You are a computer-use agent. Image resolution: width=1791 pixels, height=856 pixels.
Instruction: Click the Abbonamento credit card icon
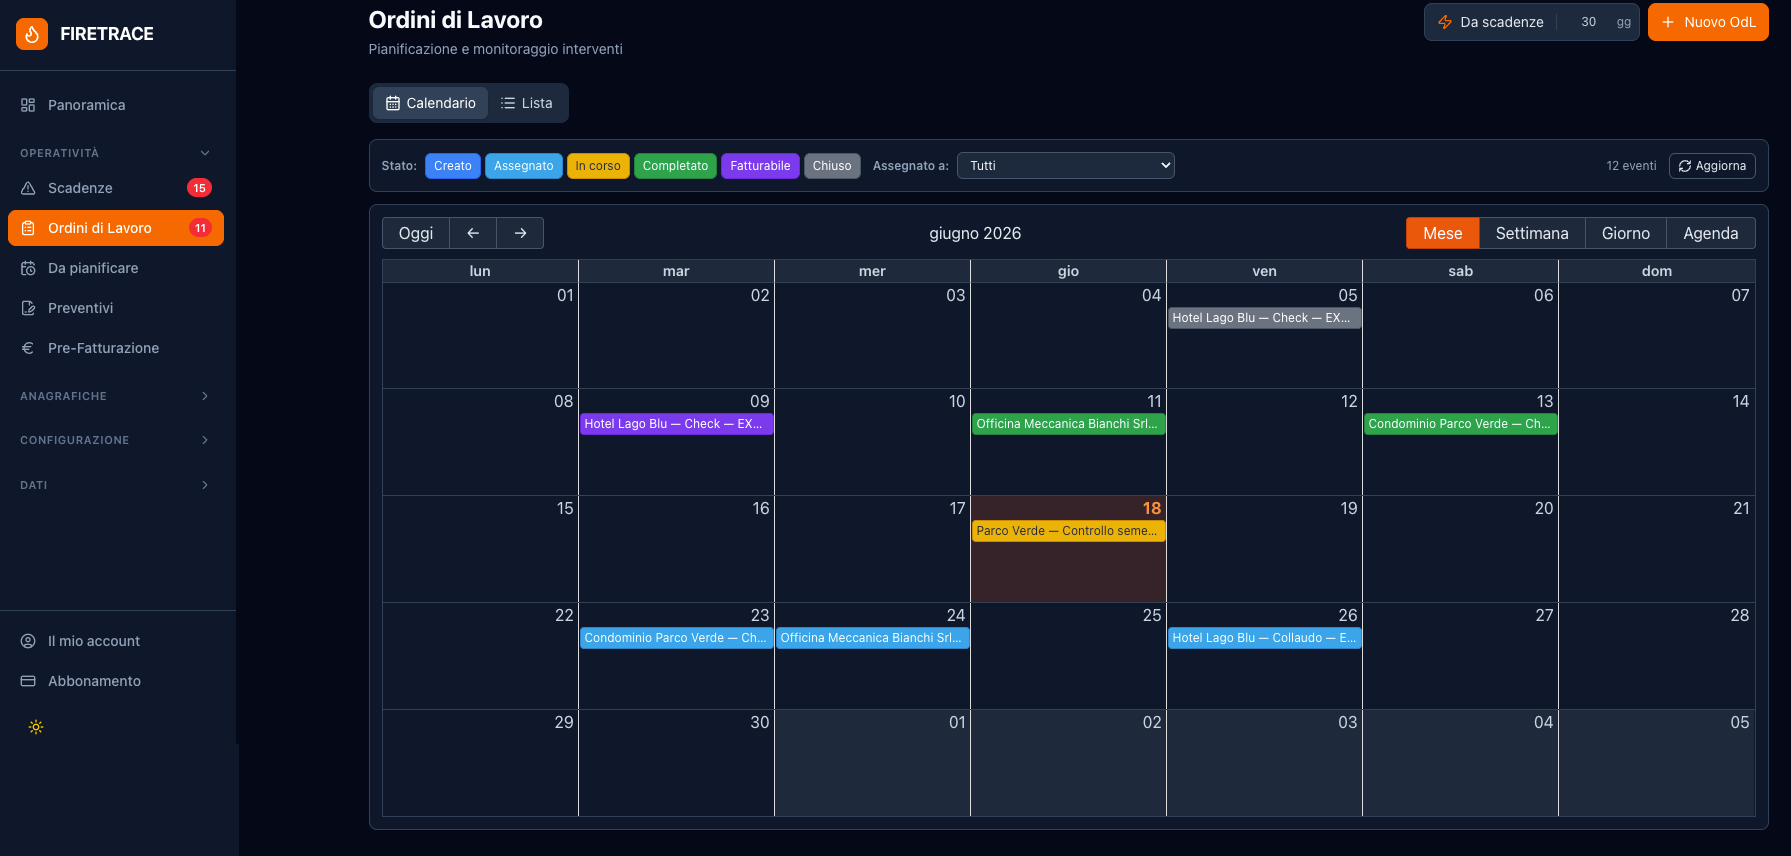[x=28, y=681]
